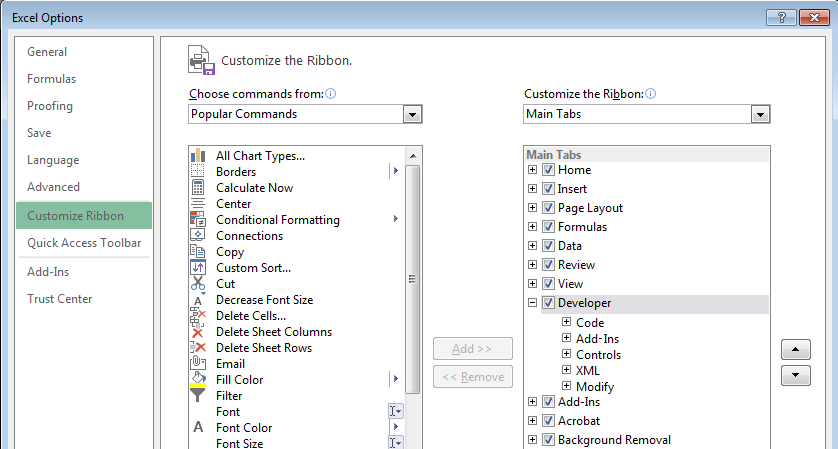Switch to the Trust Center category
The image size is (838, 449).
[x=60, y=299]
